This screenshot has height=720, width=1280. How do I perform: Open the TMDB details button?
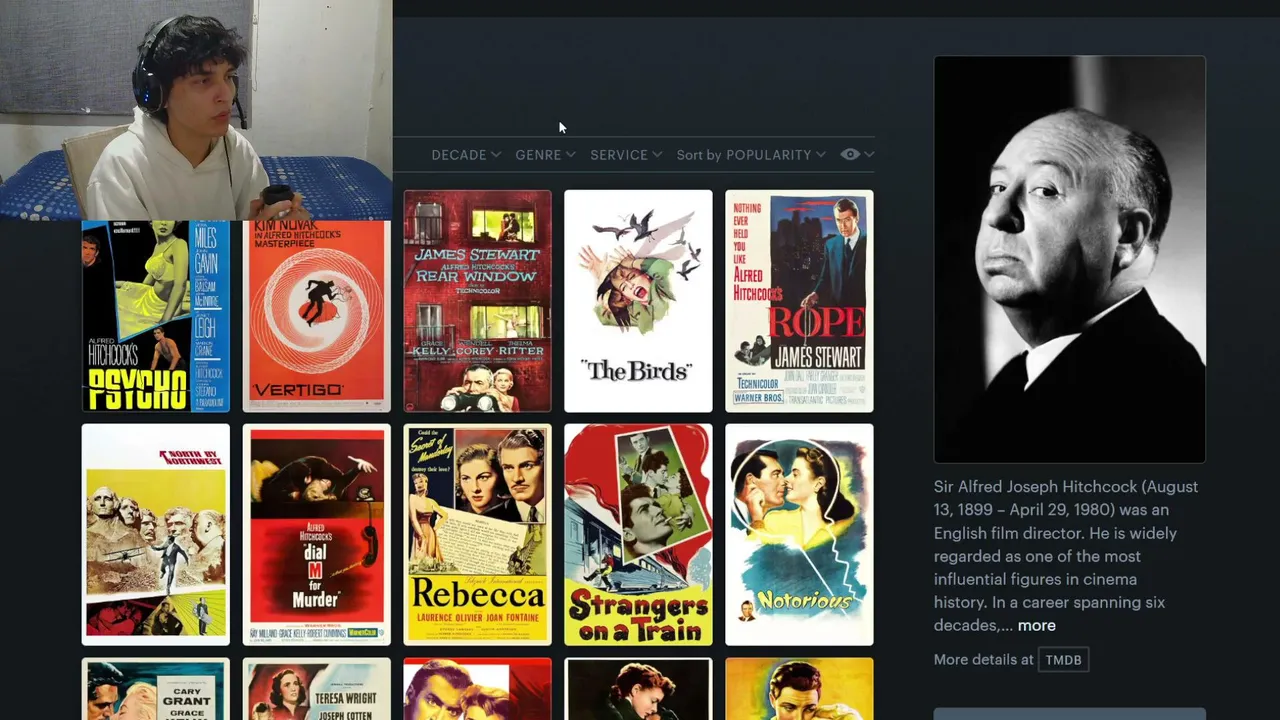[x=1063, y=660]
